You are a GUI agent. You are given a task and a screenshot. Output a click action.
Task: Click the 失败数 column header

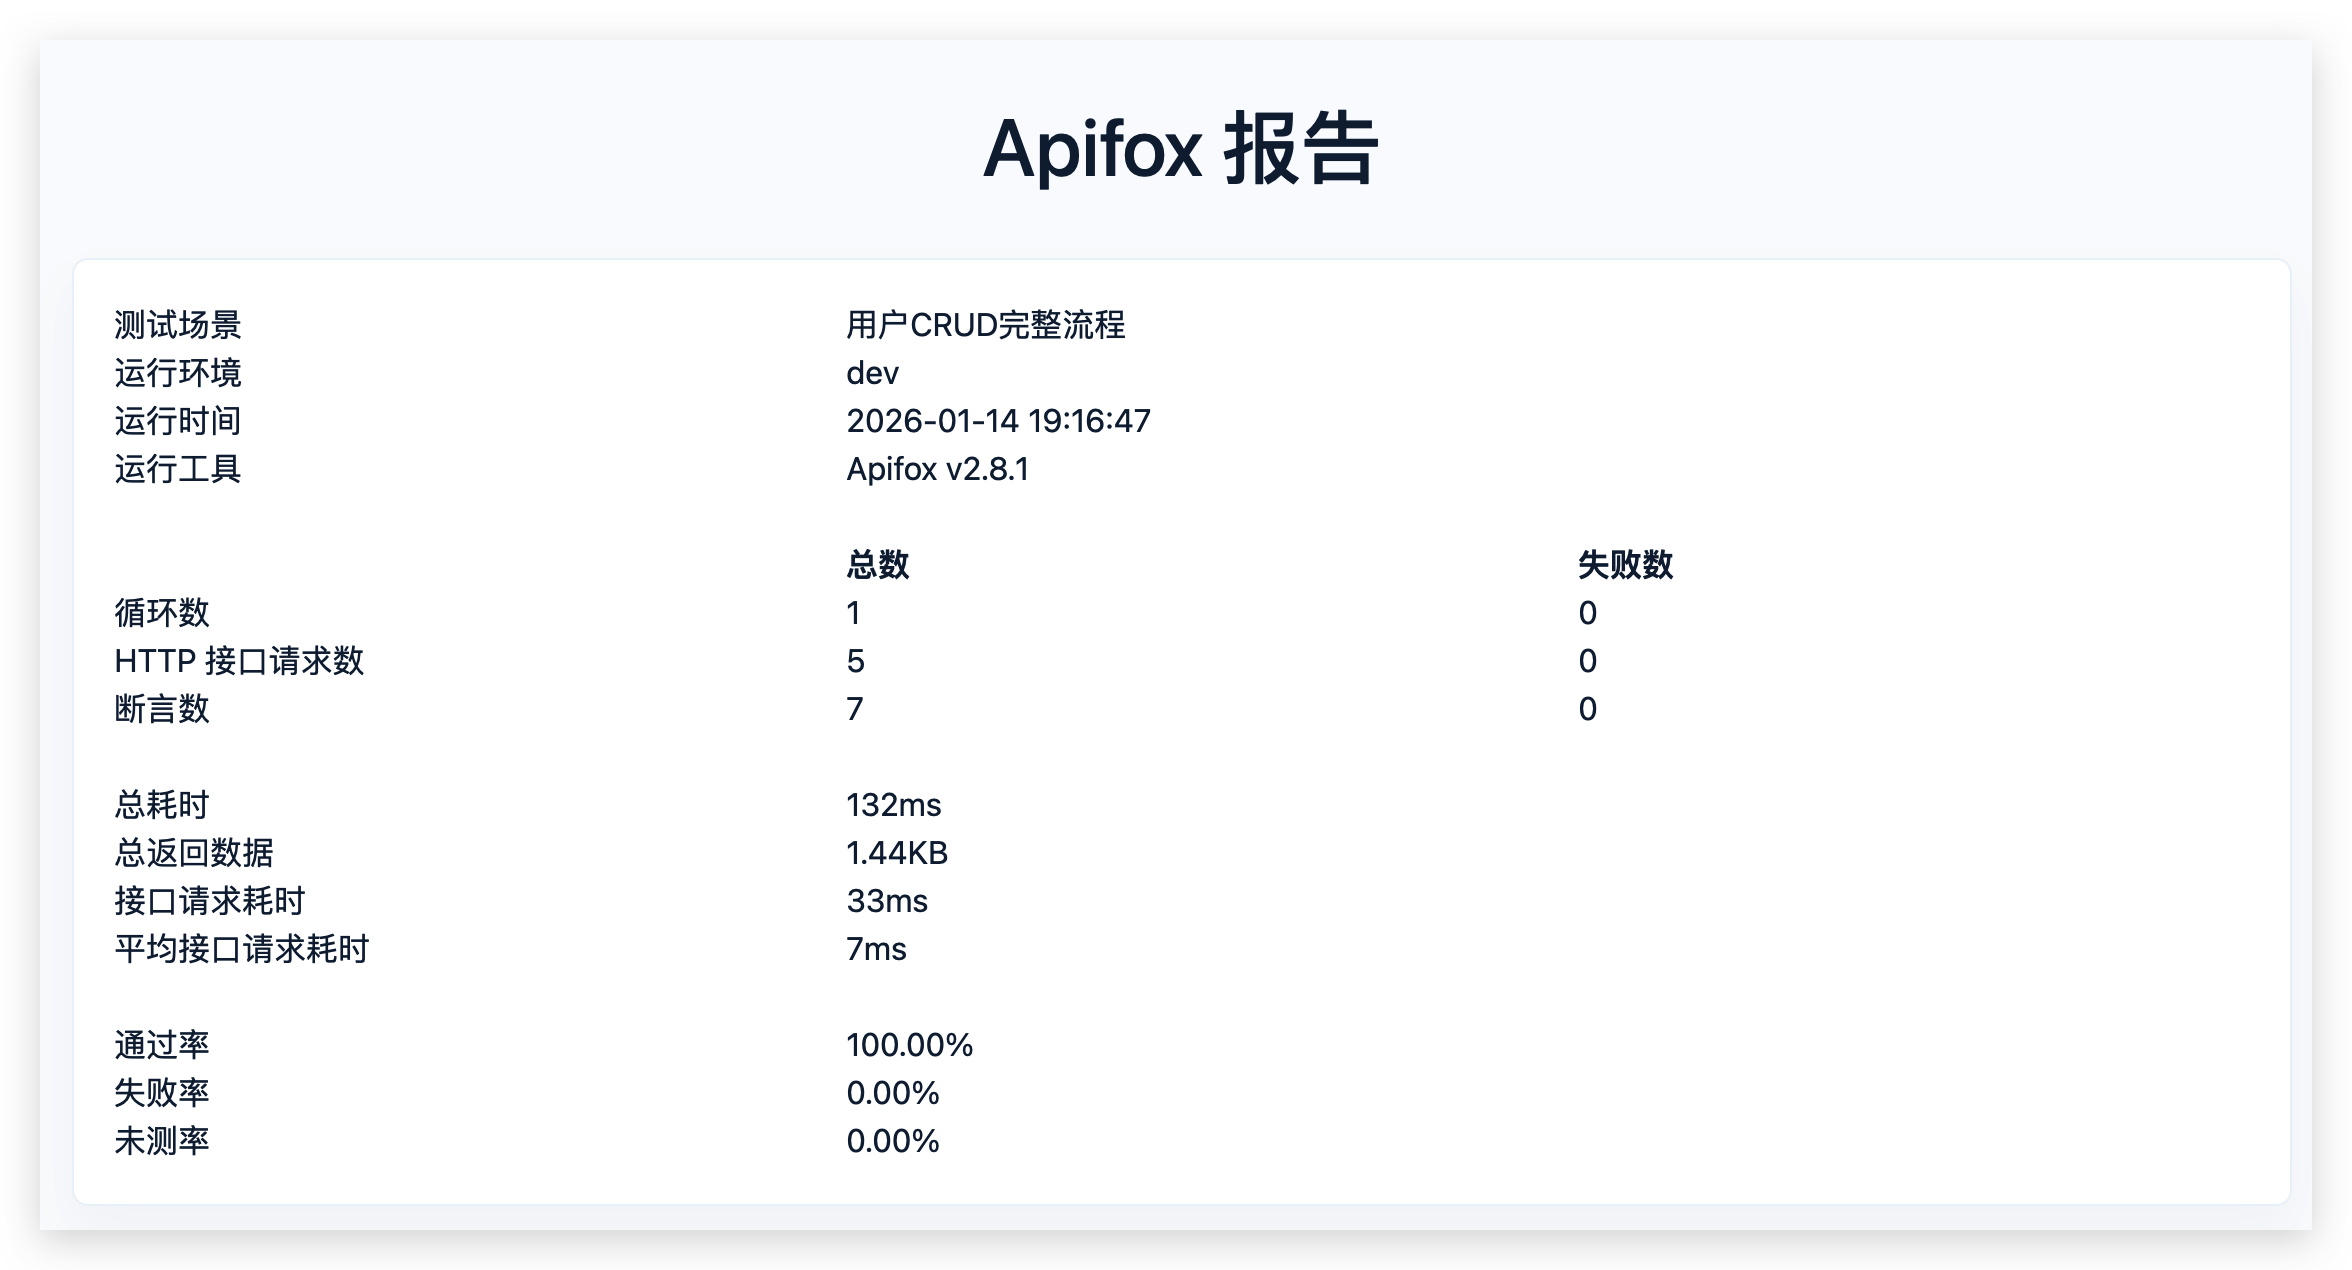click(x=1625, y=565)
